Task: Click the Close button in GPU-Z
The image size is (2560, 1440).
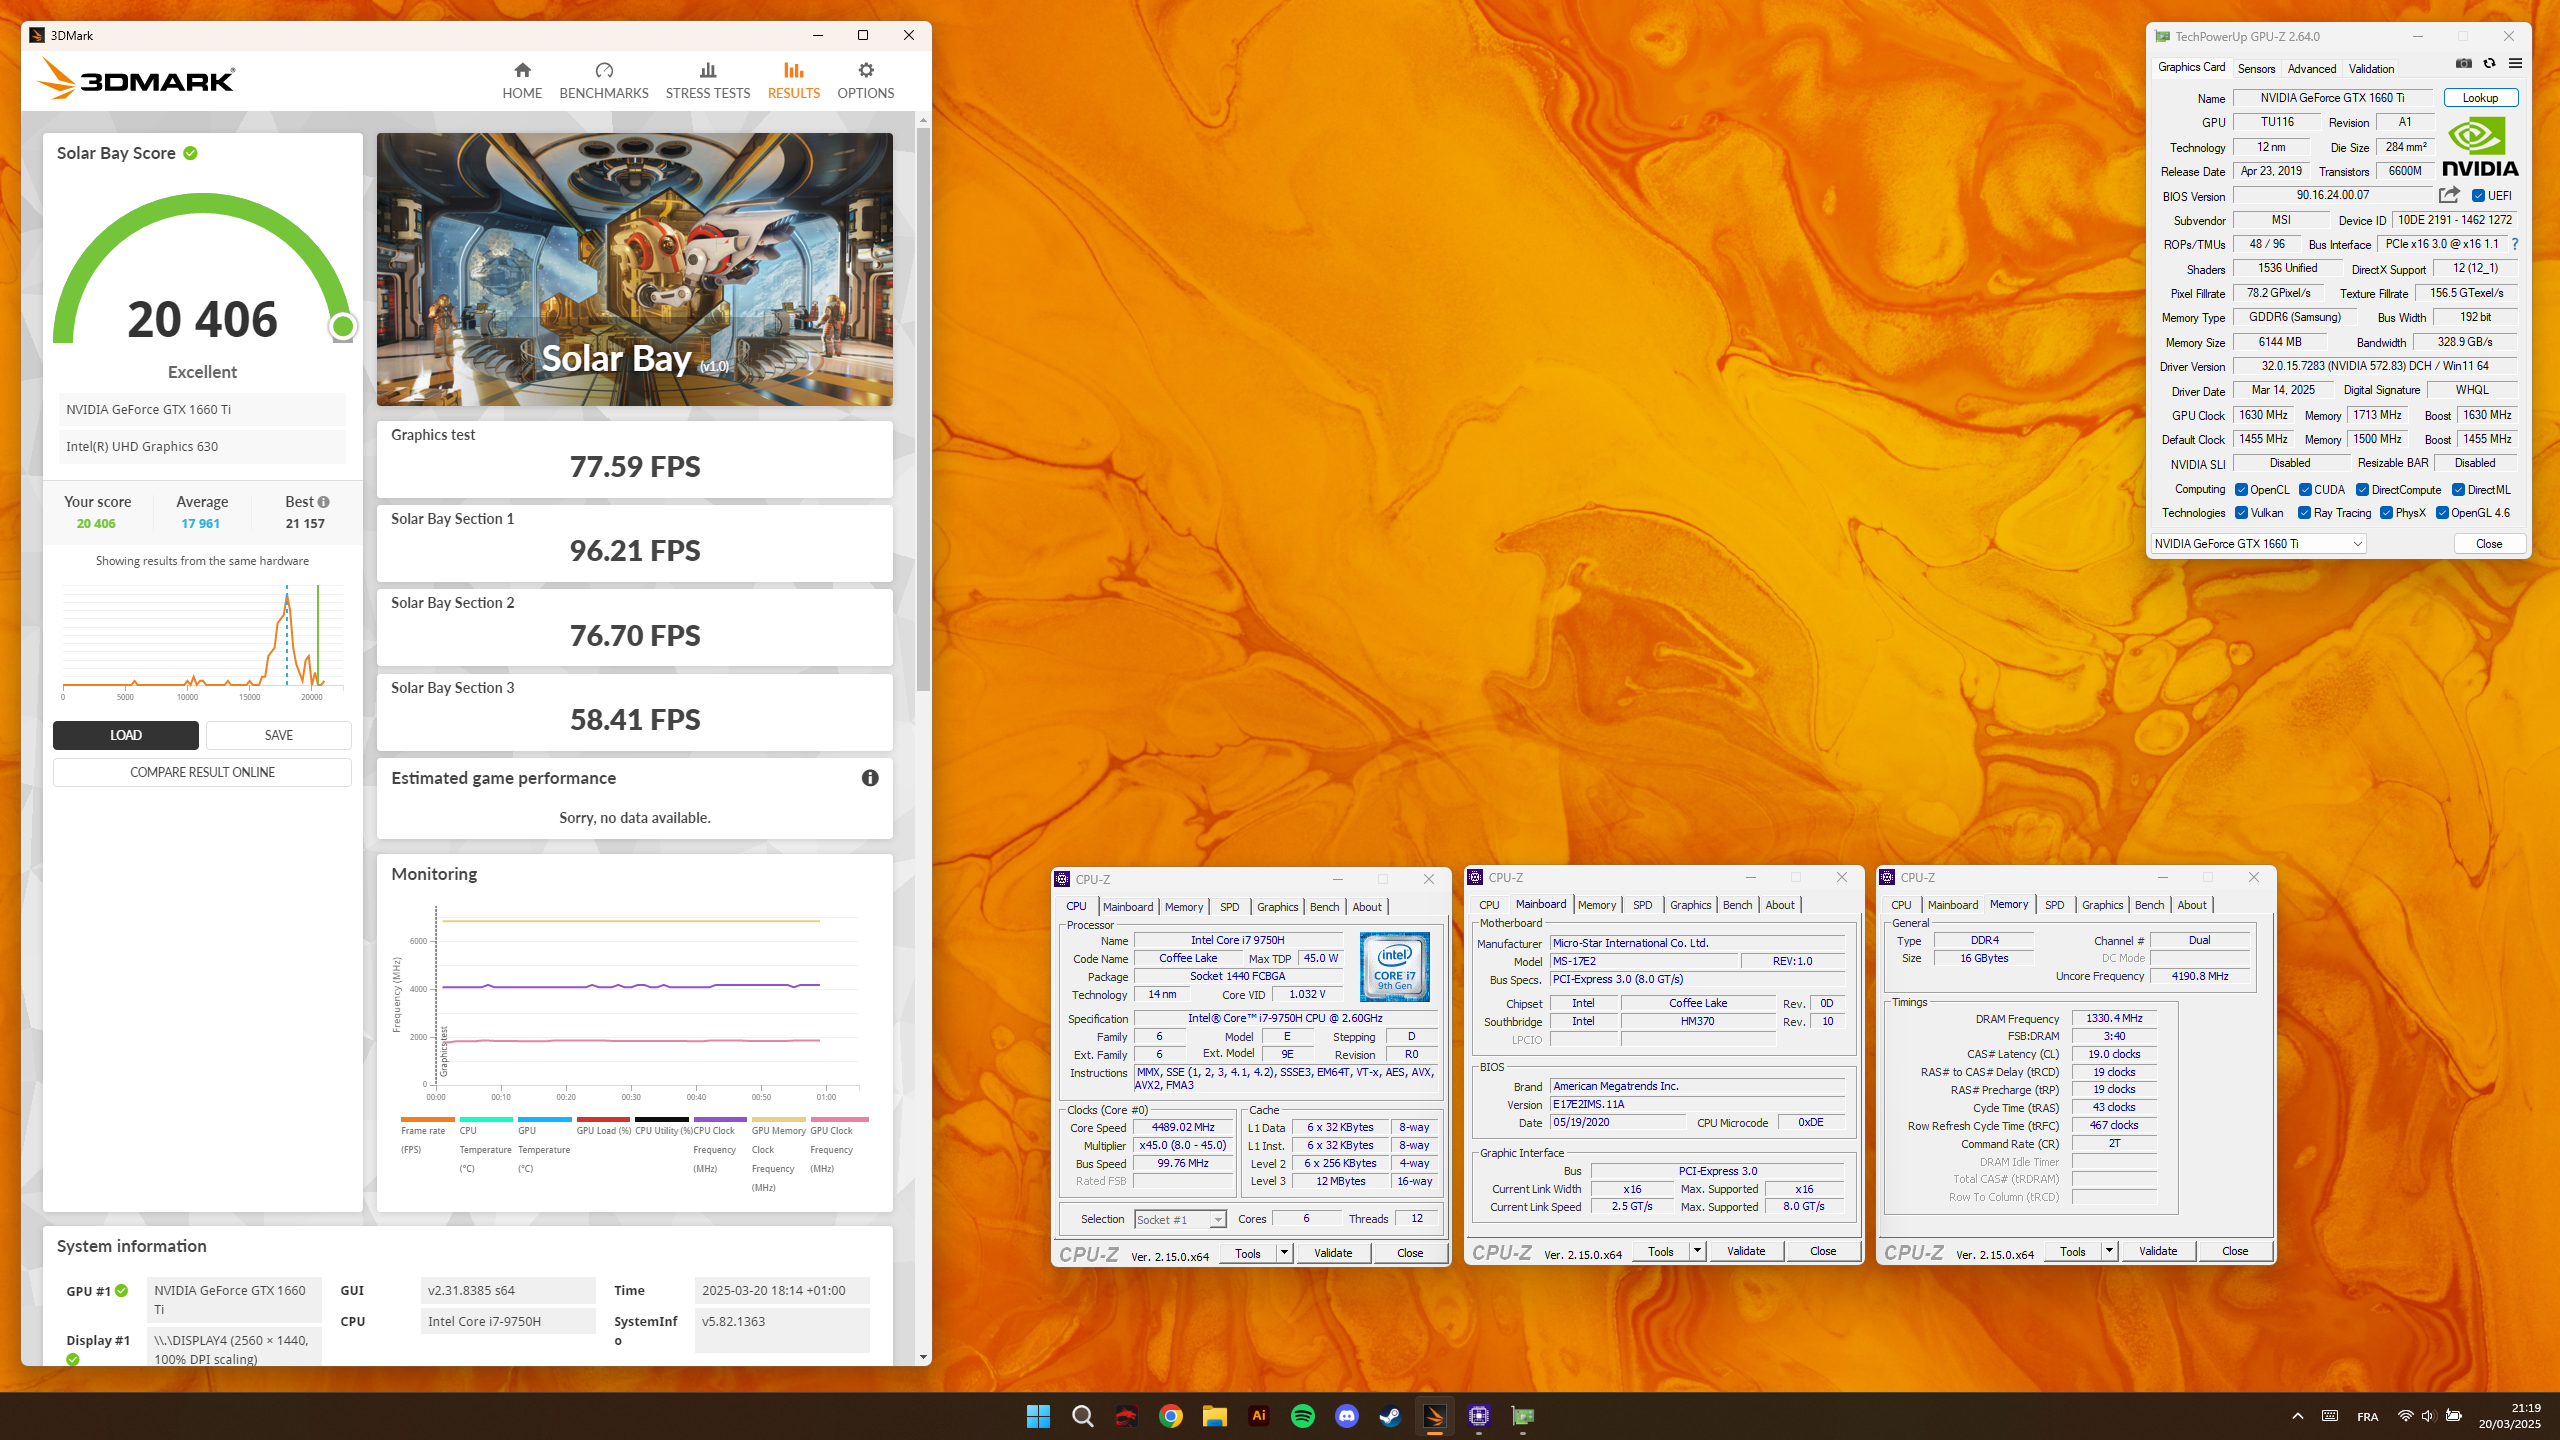Action: click(2489, 544)
